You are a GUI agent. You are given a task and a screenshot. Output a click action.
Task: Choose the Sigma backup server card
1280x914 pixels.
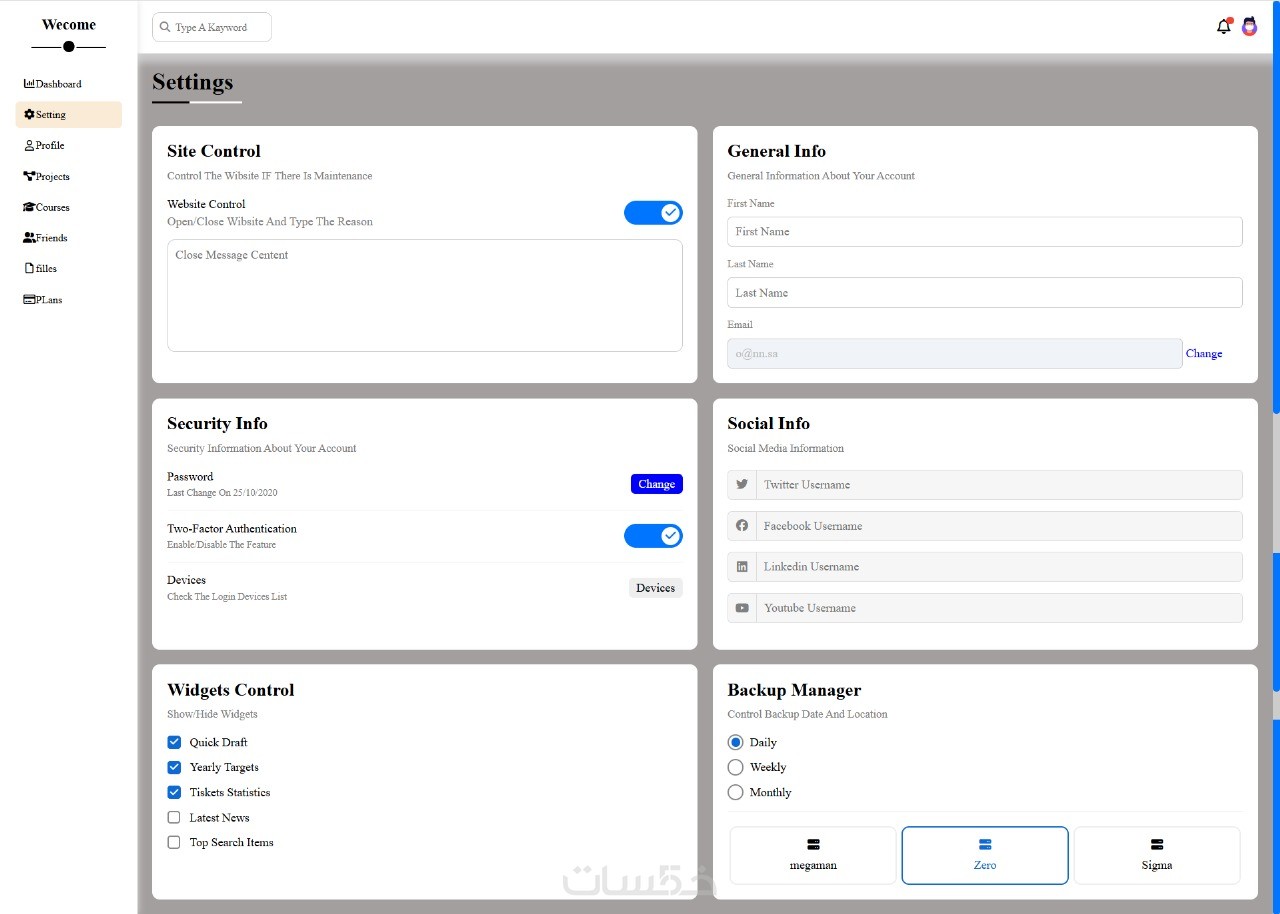[x=1157, y=855]
